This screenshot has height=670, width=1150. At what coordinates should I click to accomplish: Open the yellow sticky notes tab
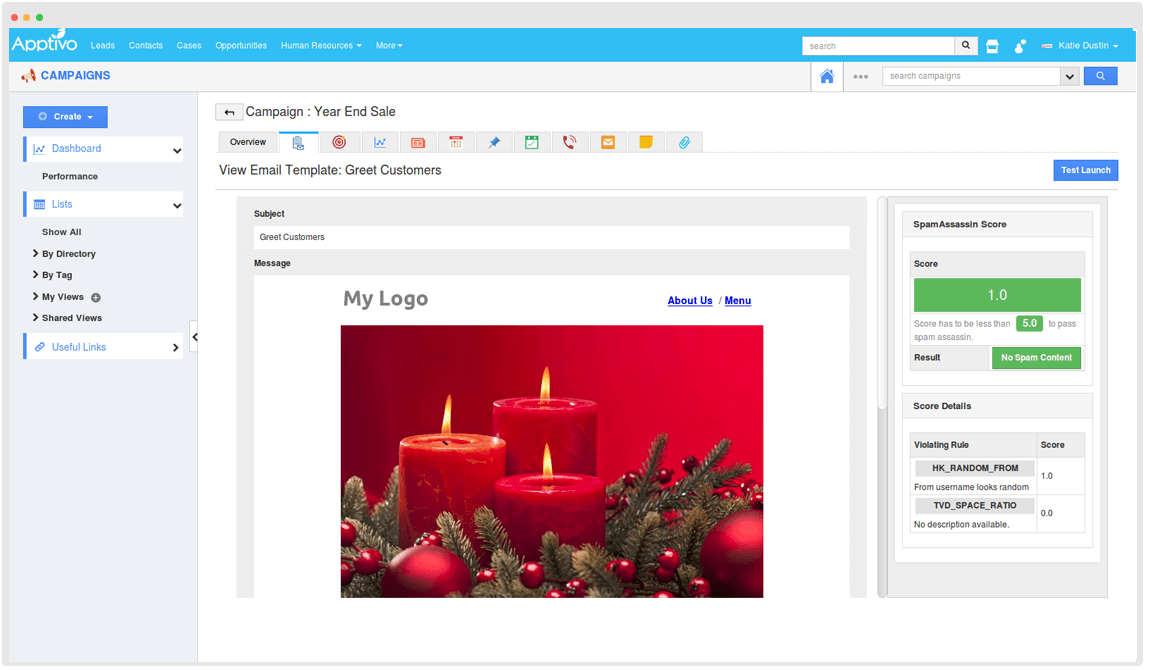(x=646, y=142)
